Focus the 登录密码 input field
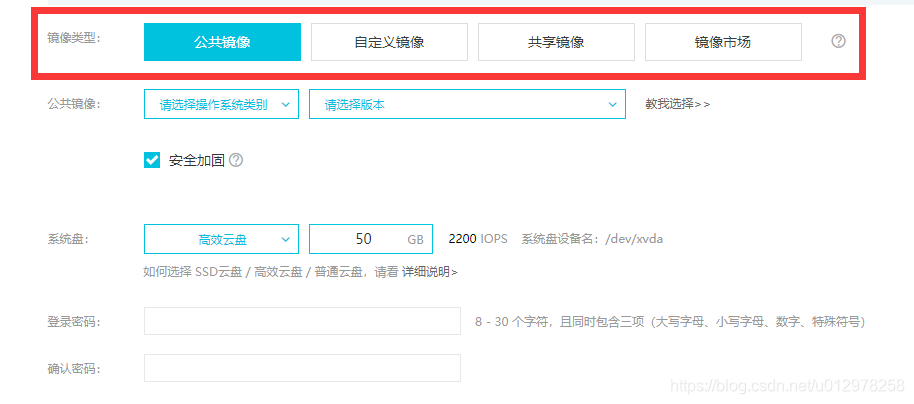The width and height of the screenshot is (914, 404). click(302, 321)
